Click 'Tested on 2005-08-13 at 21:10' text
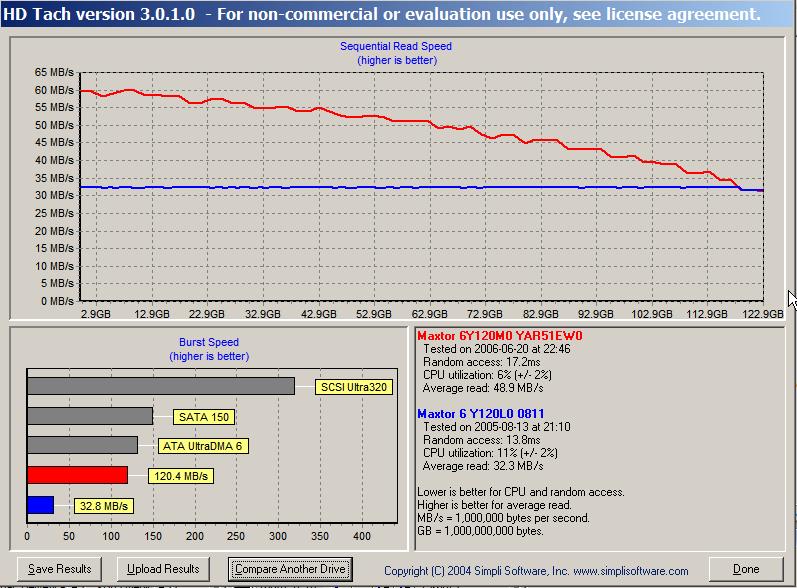The width and height of the screenshot is (797, 588). [x=497, y=427]
